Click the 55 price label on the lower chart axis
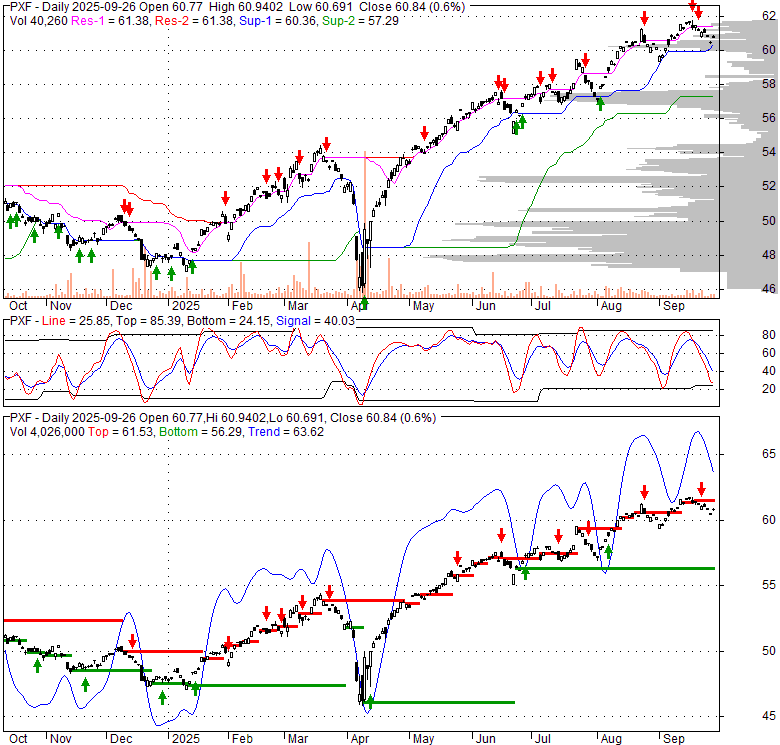The height and width of the screenshot is (745, 780). click(769, 585)
